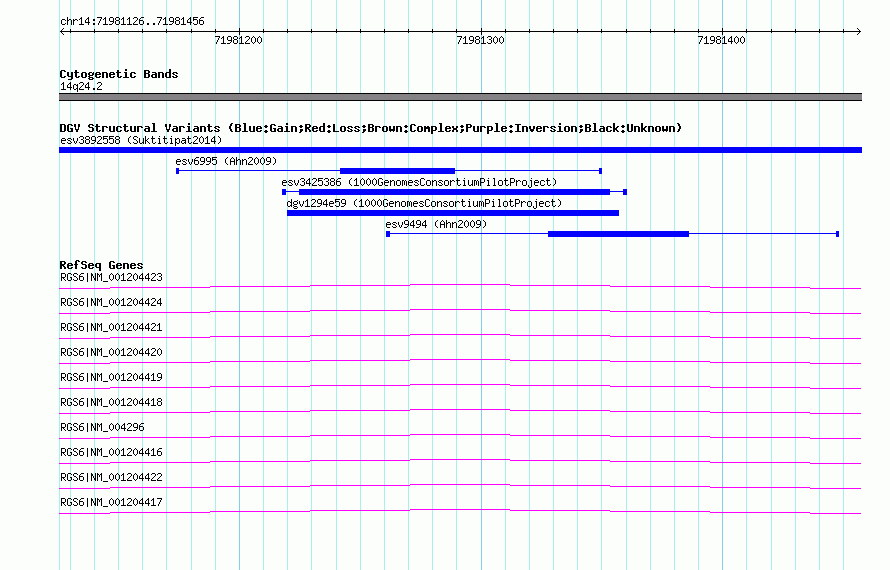Screen dimensions: 890x570
Task: Open transcript RGS6|NM_001204421
Action: point(111,328)
